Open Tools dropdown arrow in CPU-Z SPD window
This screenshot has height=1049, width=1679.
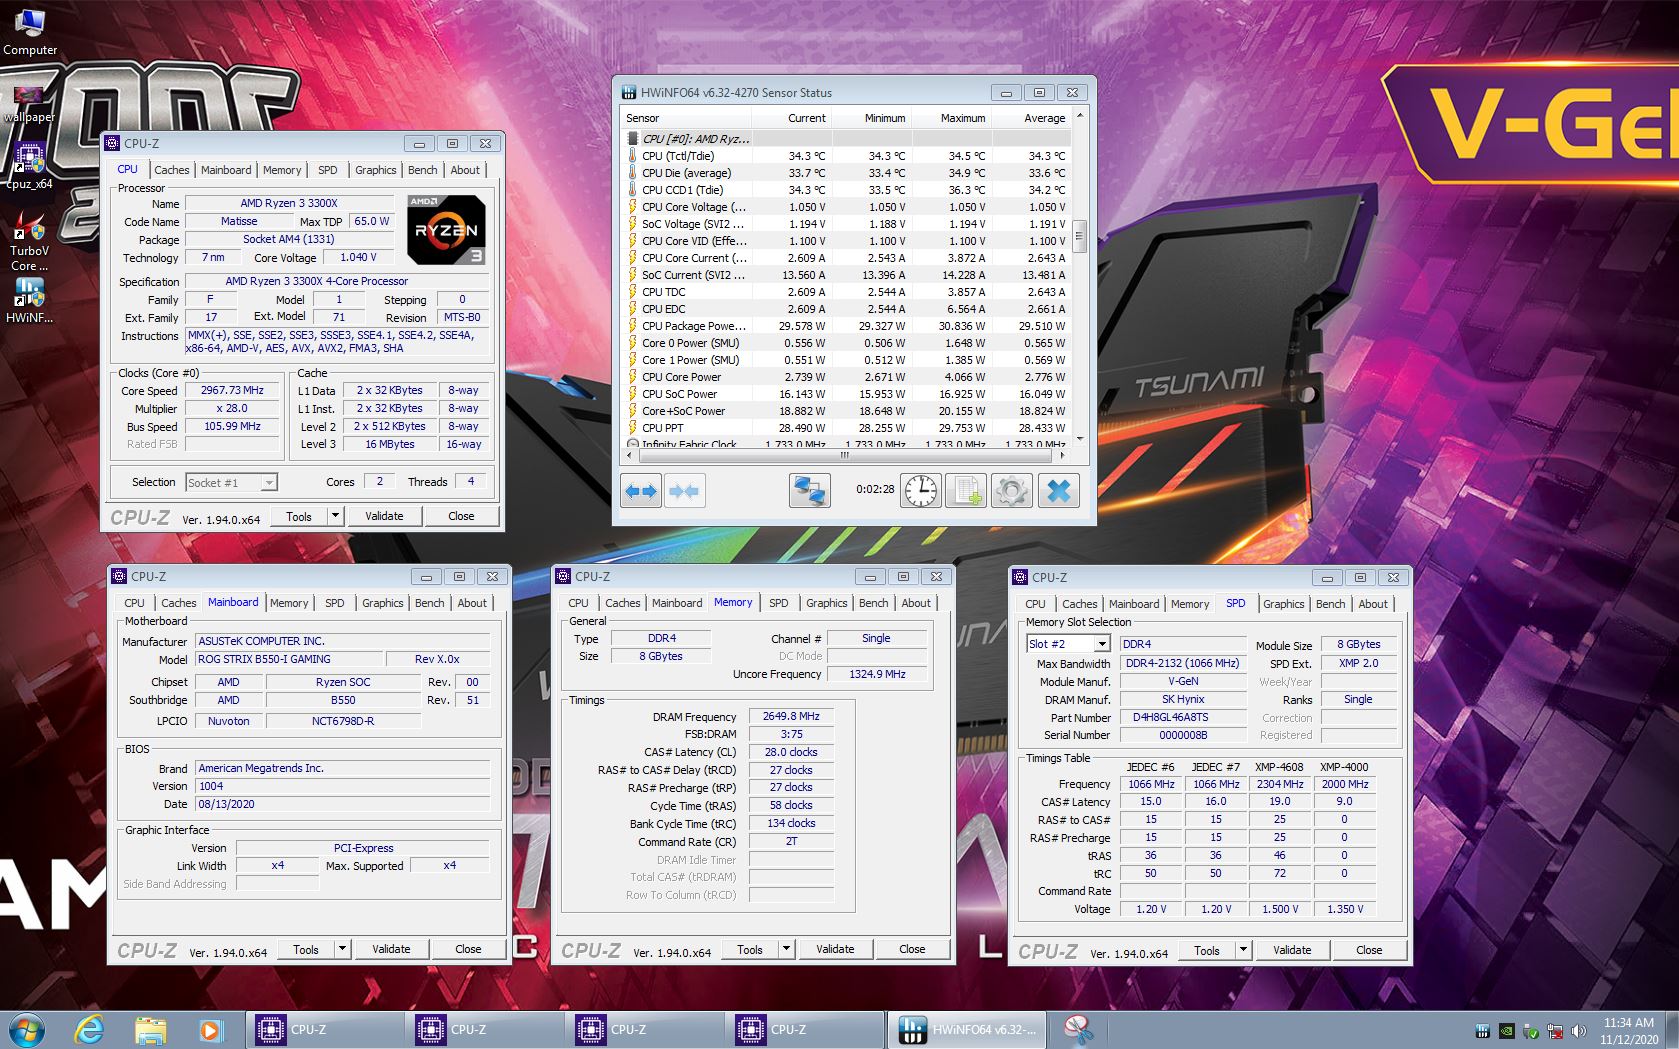coord(1244,950)
